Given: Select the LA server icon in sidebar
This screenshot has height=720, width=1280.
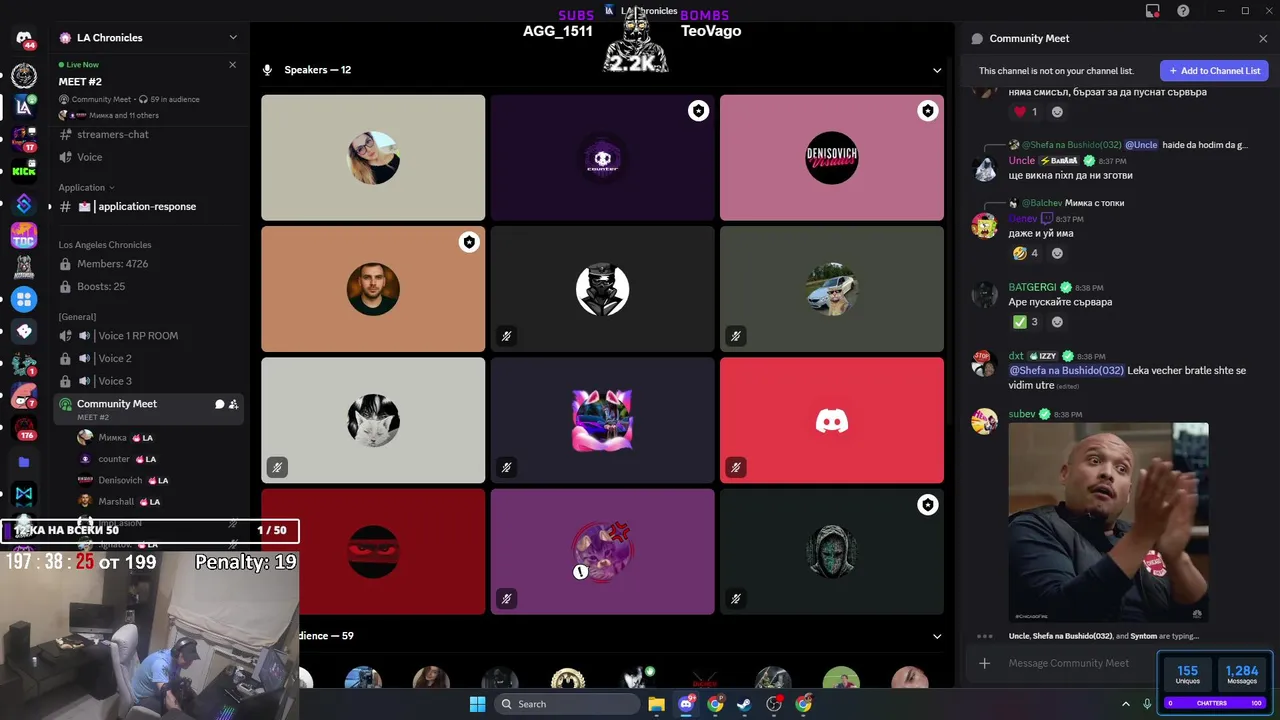Looking at the screenshot, I should coord(24,106).
